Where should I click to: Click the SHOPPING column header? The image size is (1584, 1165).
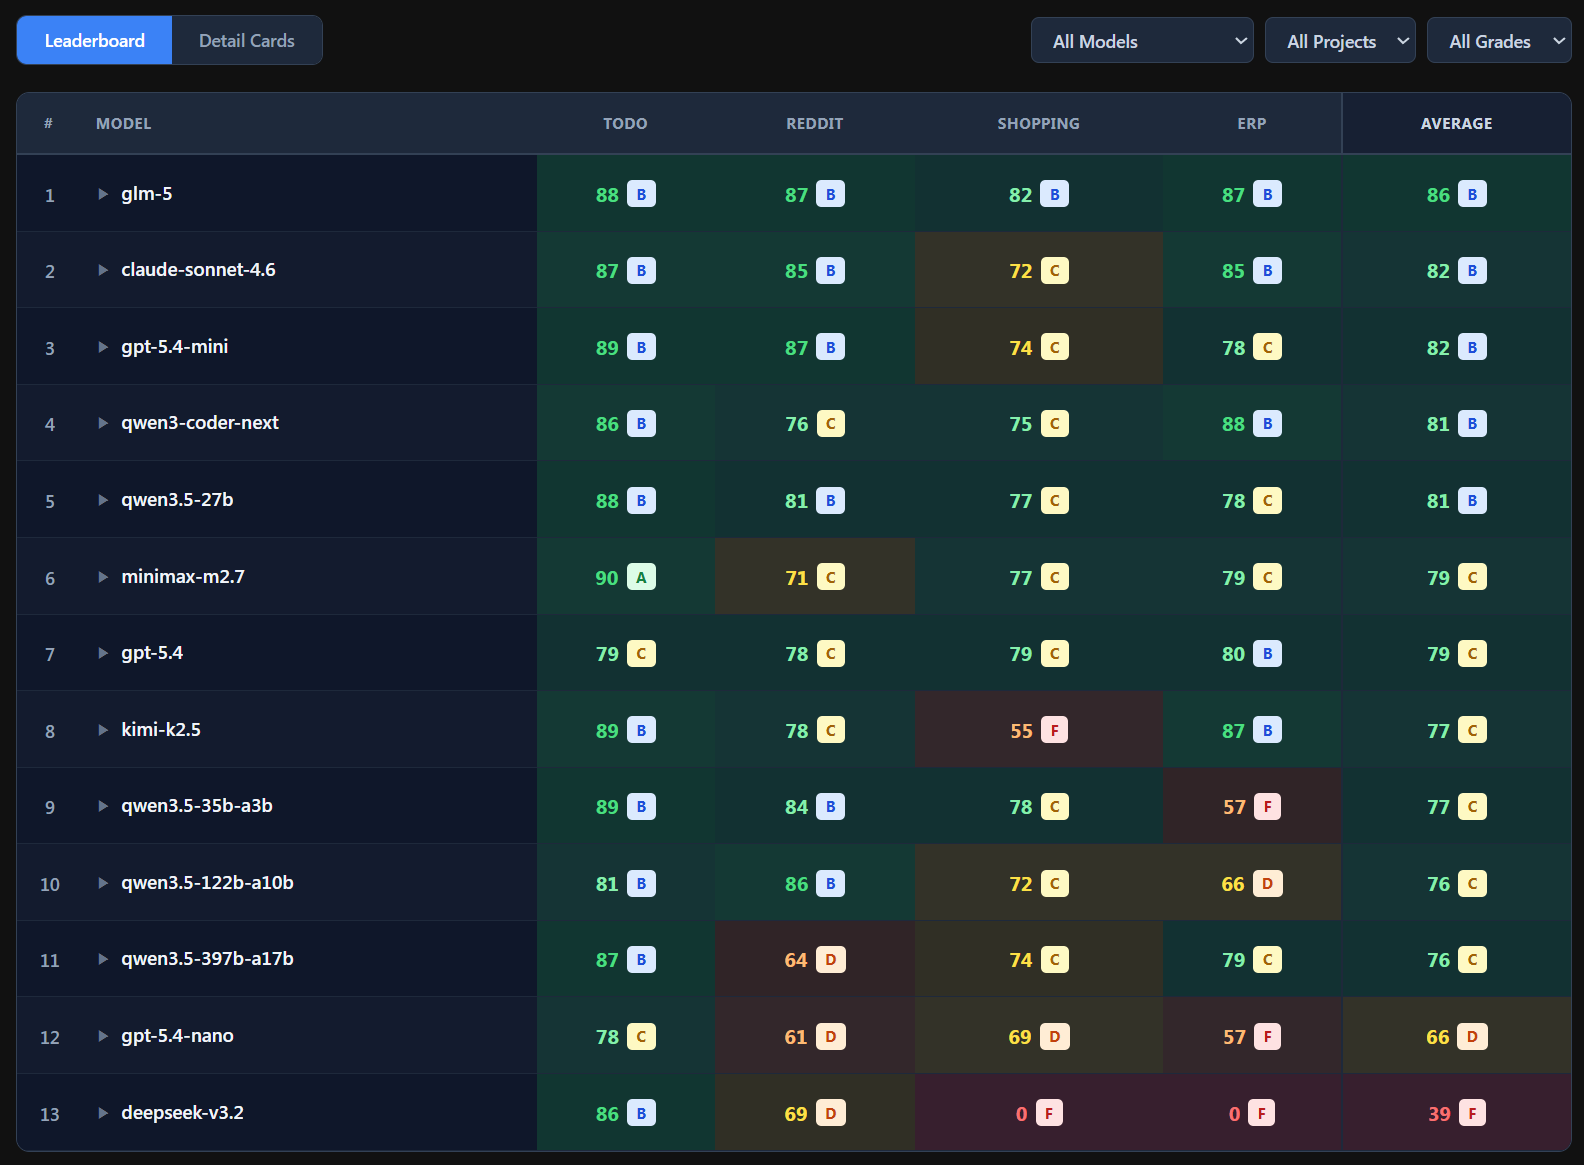pyautogui.click(x=1038, y=124)
